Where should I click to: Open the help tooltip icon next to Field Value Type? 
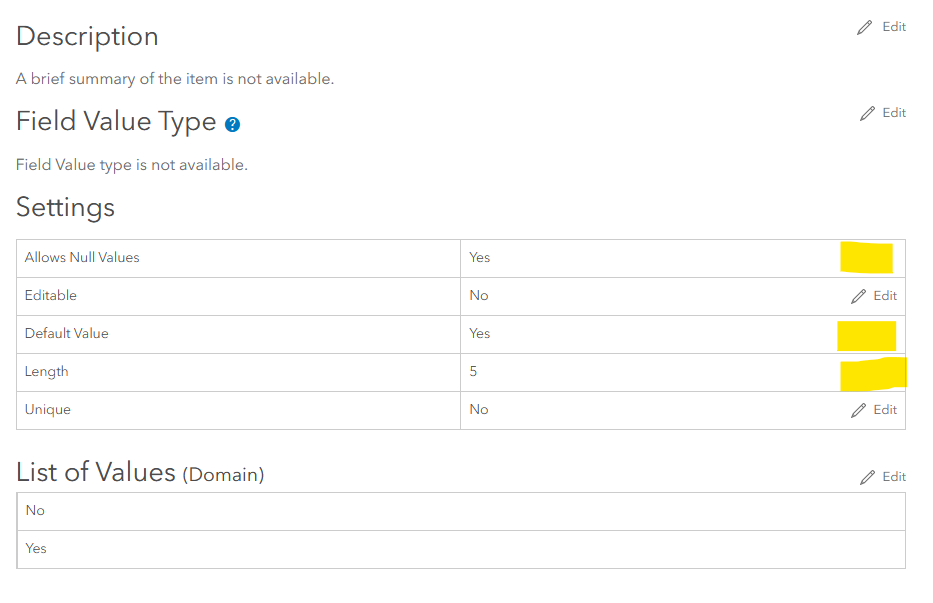point(232,124)
